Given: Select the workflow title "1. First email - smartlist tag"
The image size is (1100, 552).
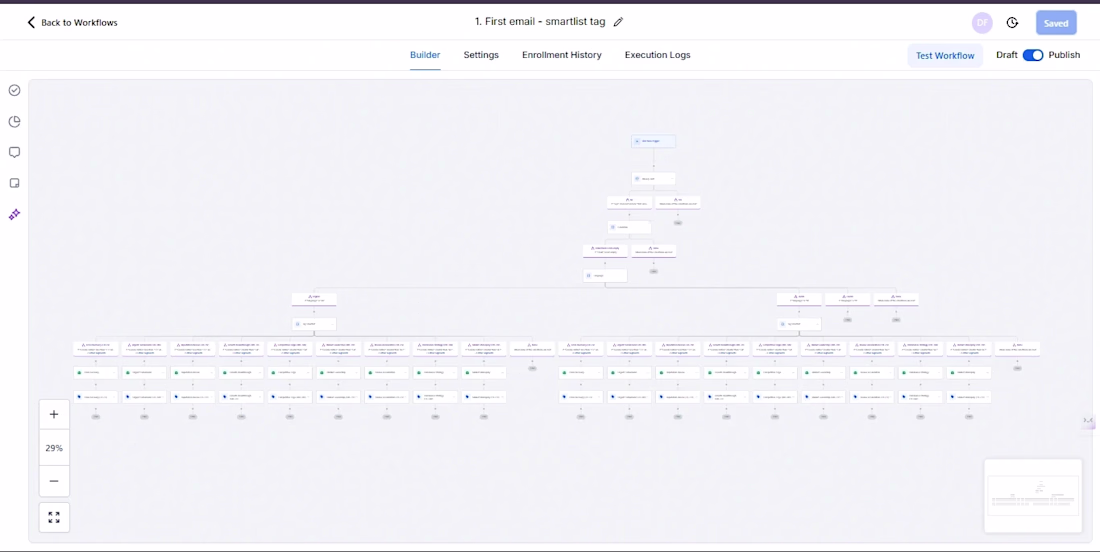Looking at the screenshot, I should (539, 22).
